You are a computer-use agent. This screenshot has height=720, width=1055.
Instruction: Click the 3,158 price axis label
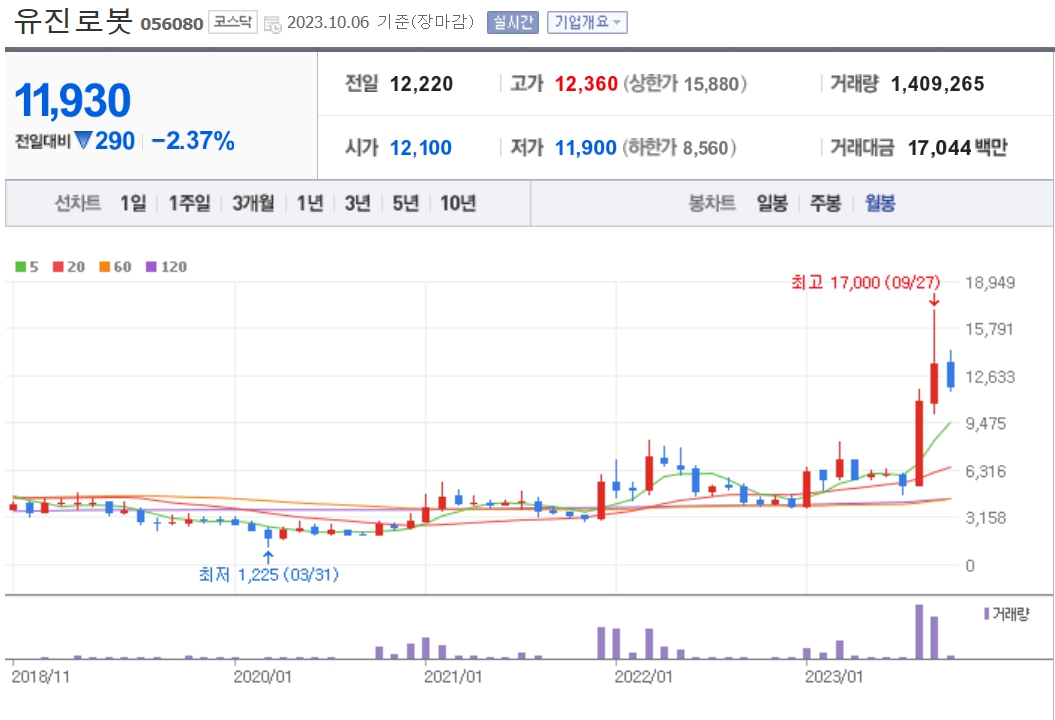[986, 518]
